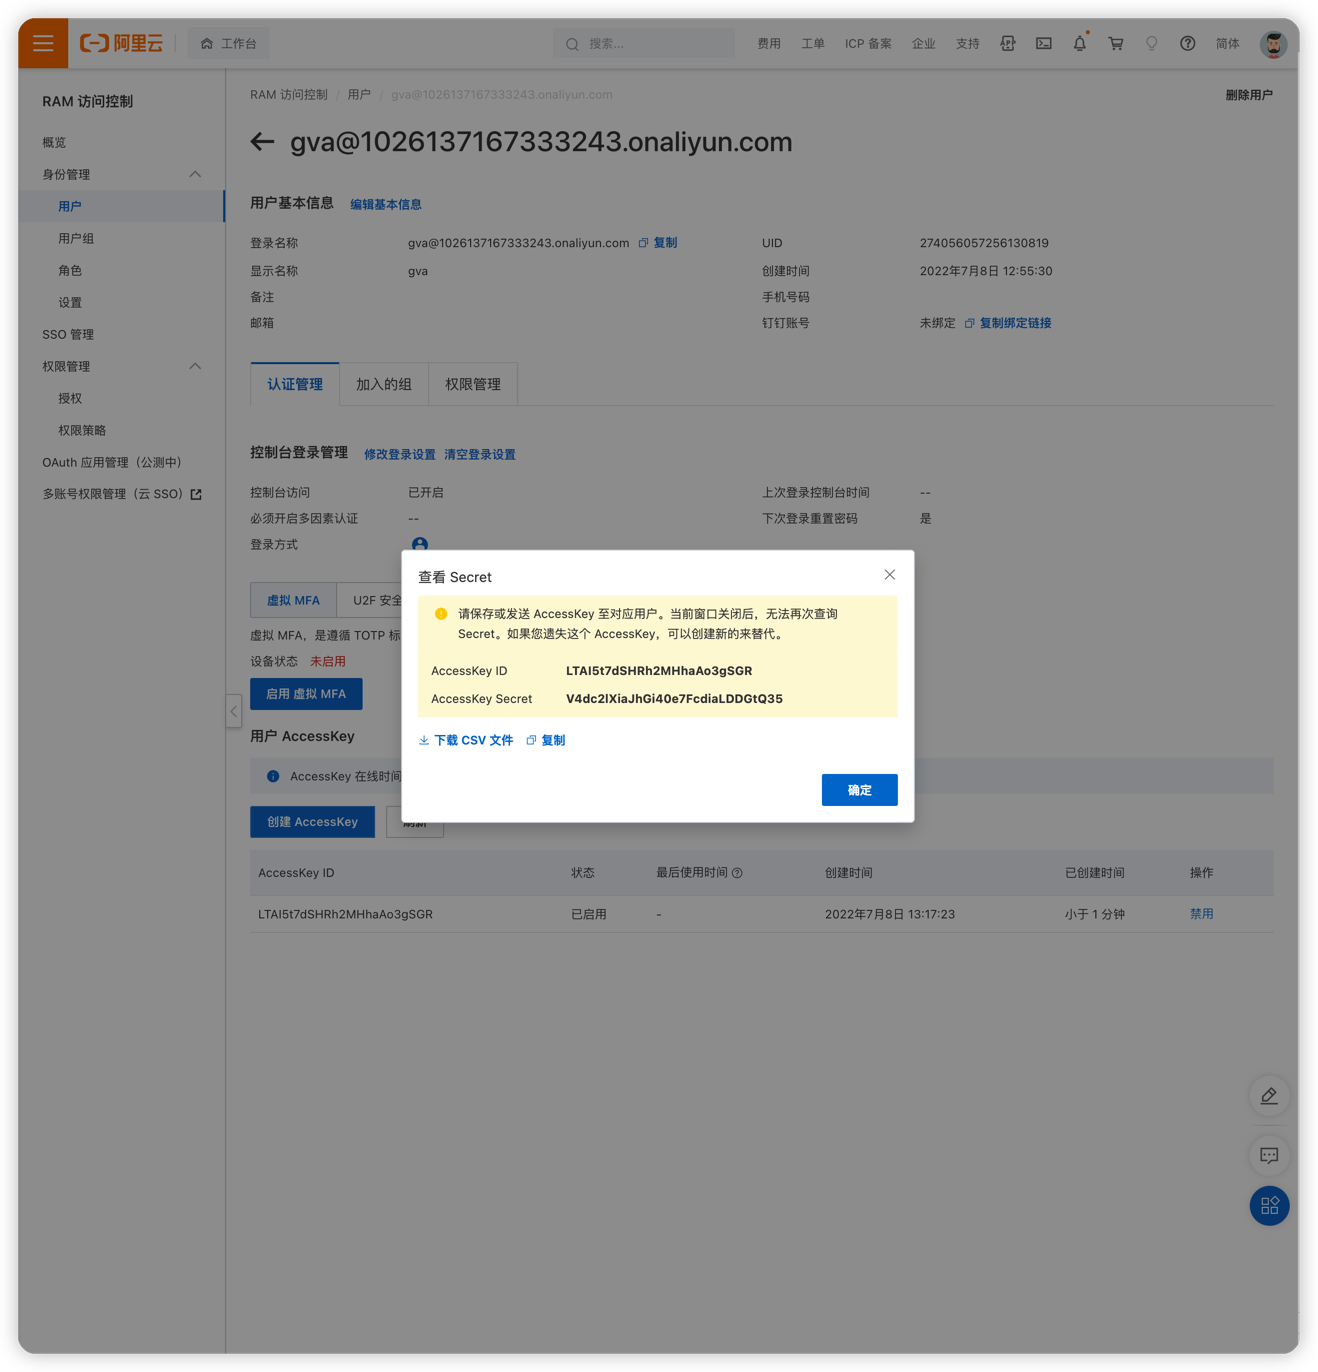The width and height of the screenshot is (1318, 1372).
Task: Collapse the 身份管理 section
Action: pos(195,174)
